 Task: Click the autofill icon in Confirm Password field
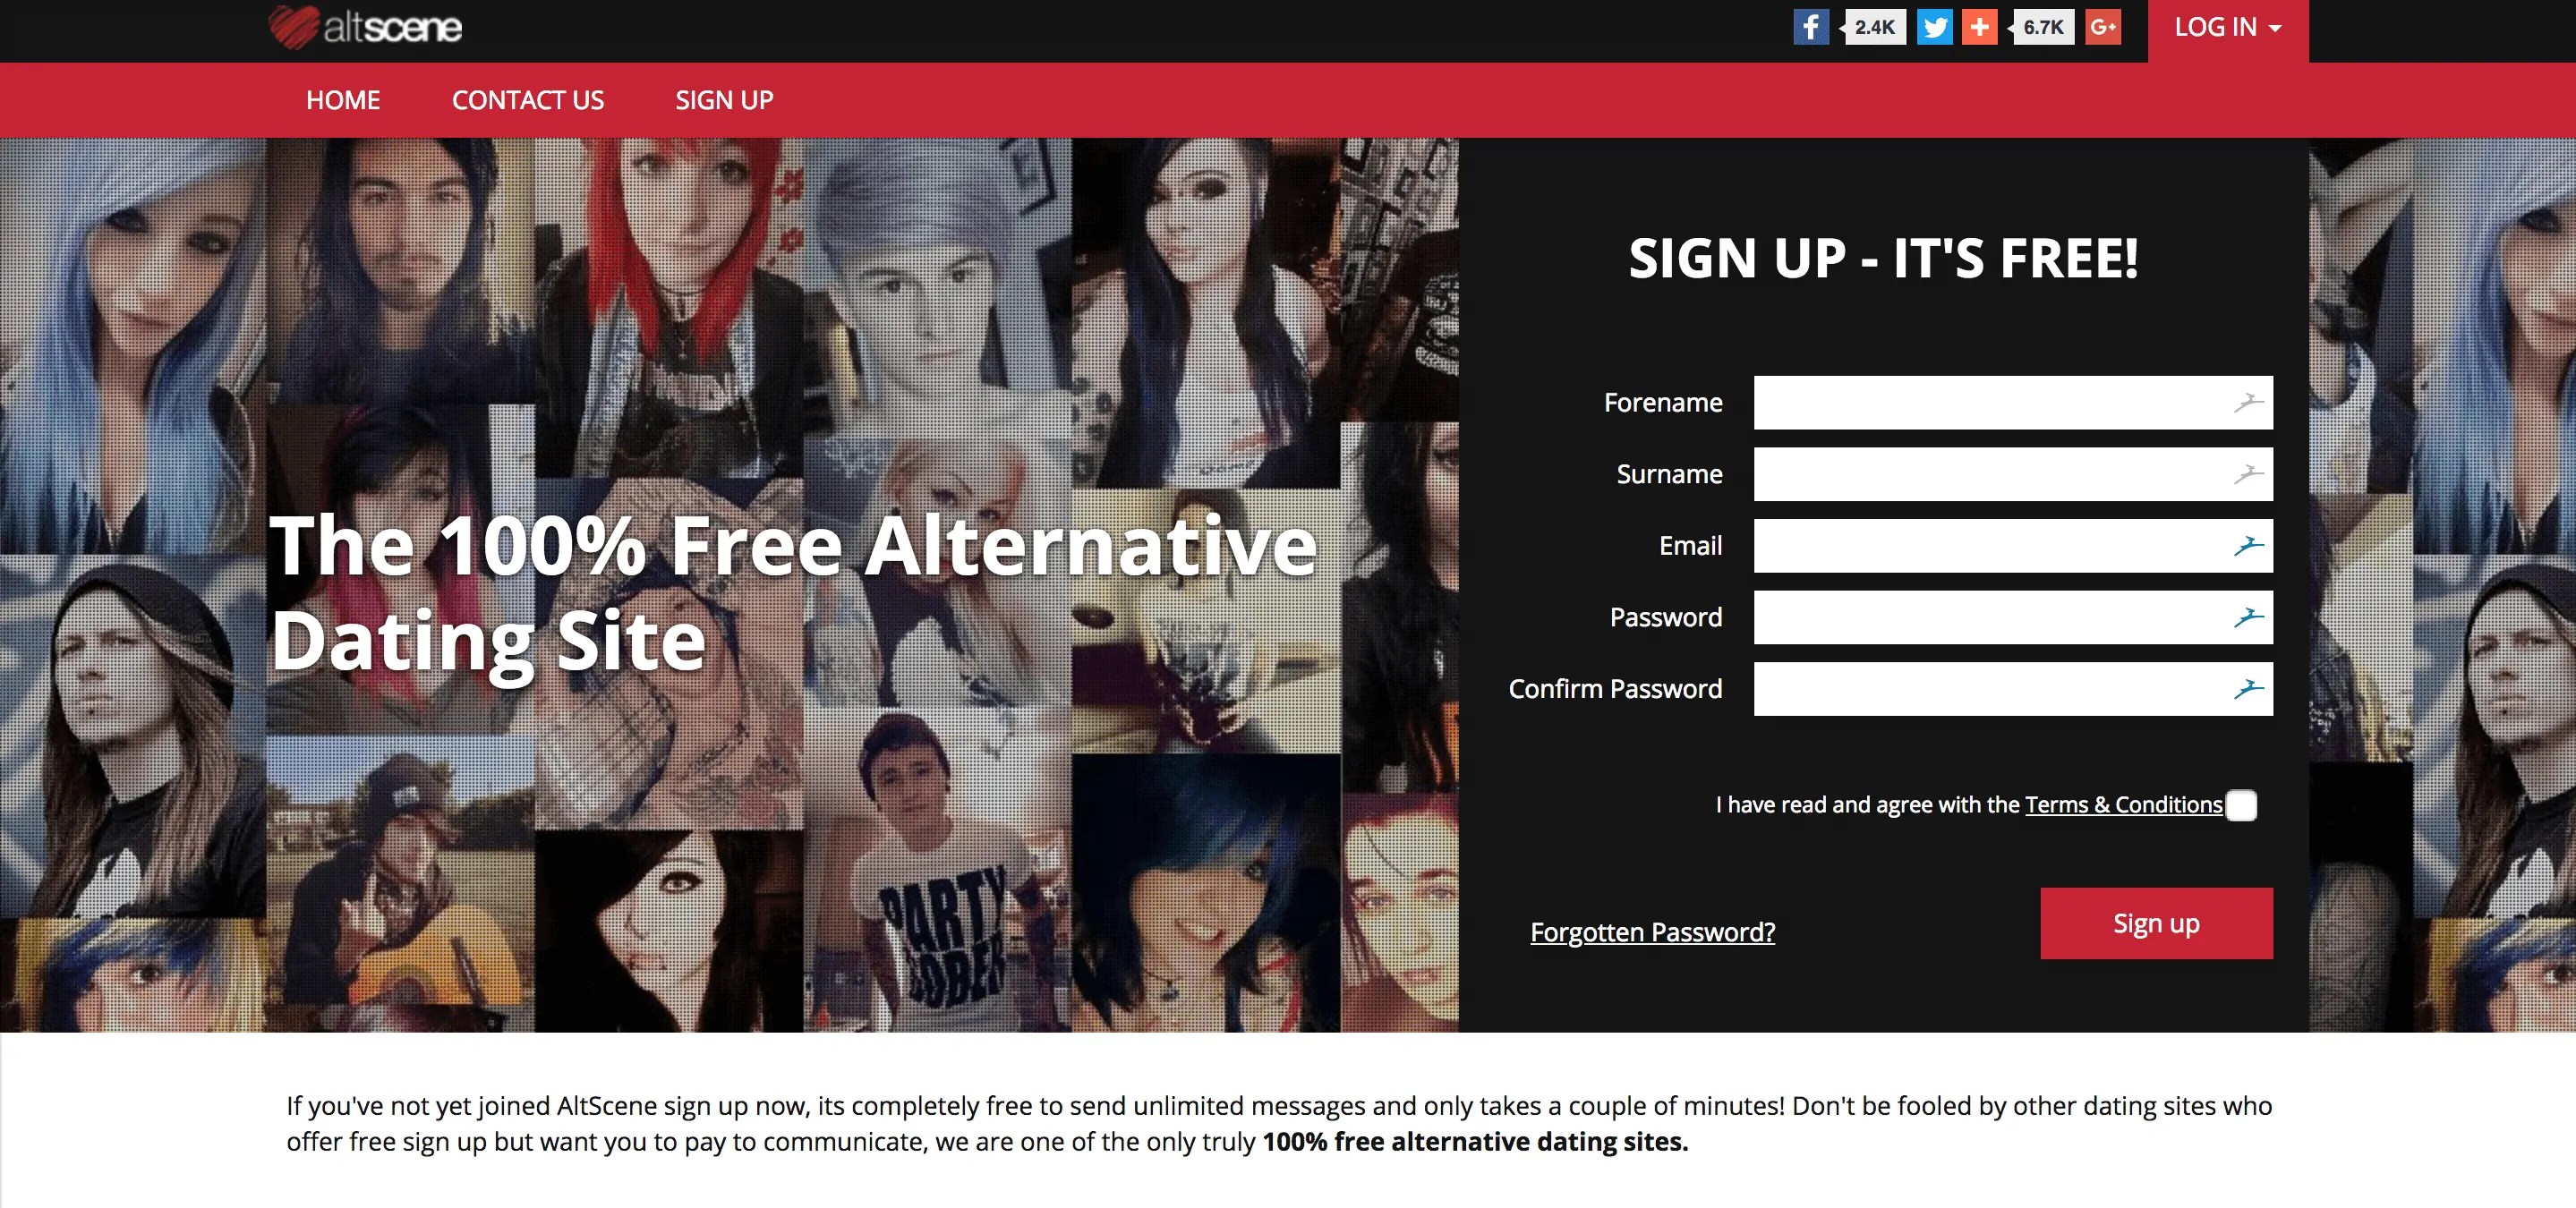click(2248, 689)
